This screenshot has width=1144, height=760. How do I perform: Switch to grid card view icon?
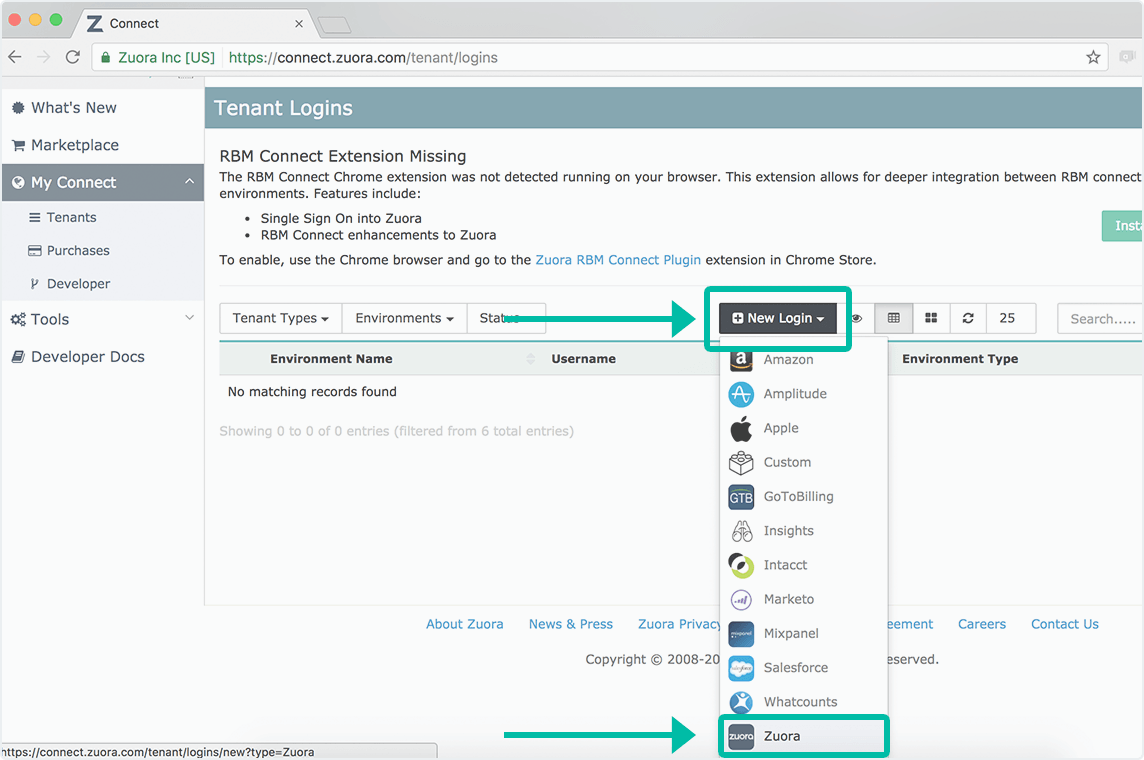coord(931,318)
